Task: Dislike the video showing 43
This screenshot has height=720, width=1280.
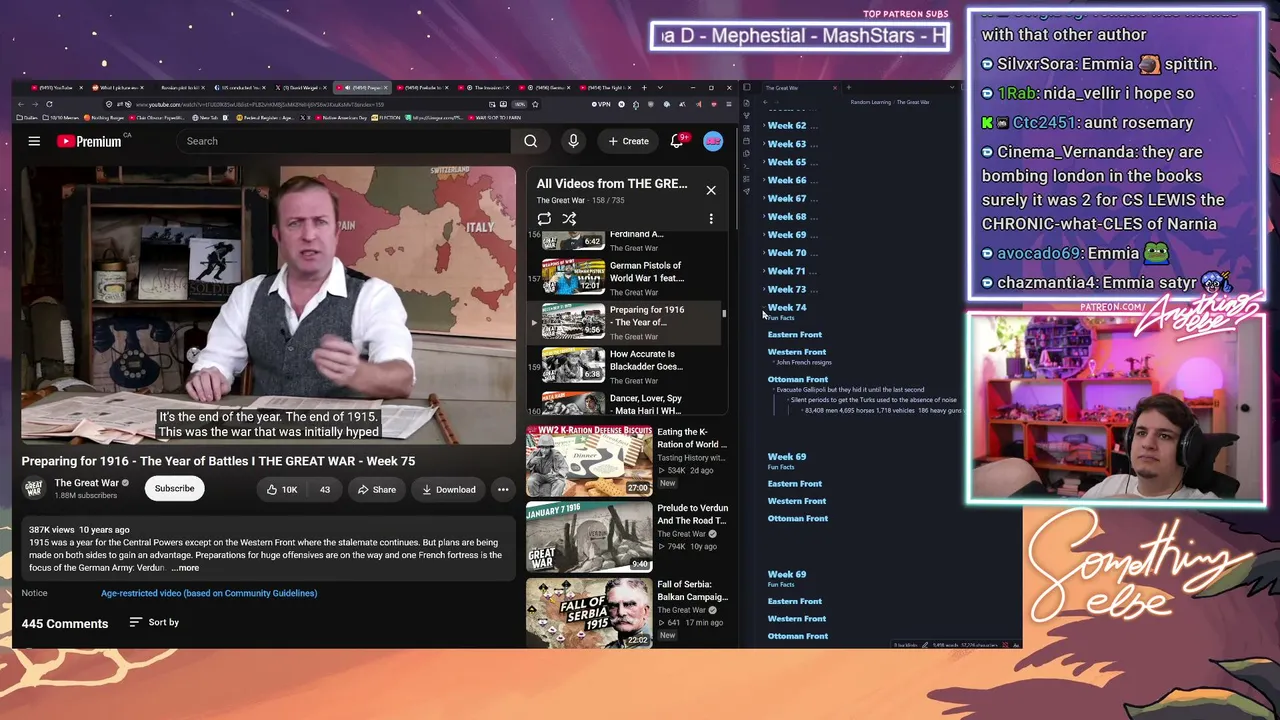Action: tap(324, 489)
